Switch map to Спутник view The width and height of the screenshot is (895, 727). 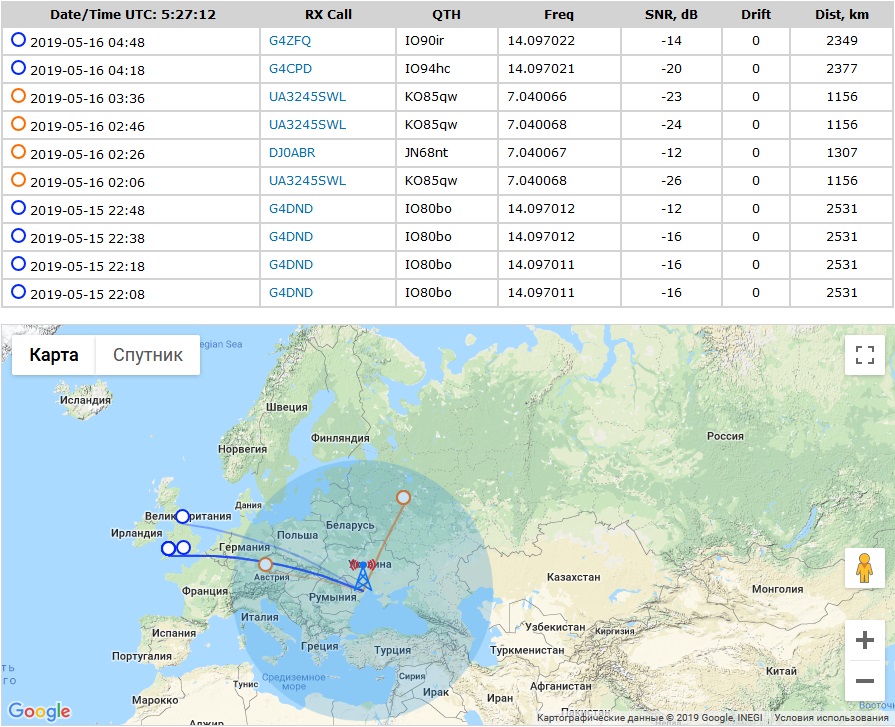(x=148, y=355)
